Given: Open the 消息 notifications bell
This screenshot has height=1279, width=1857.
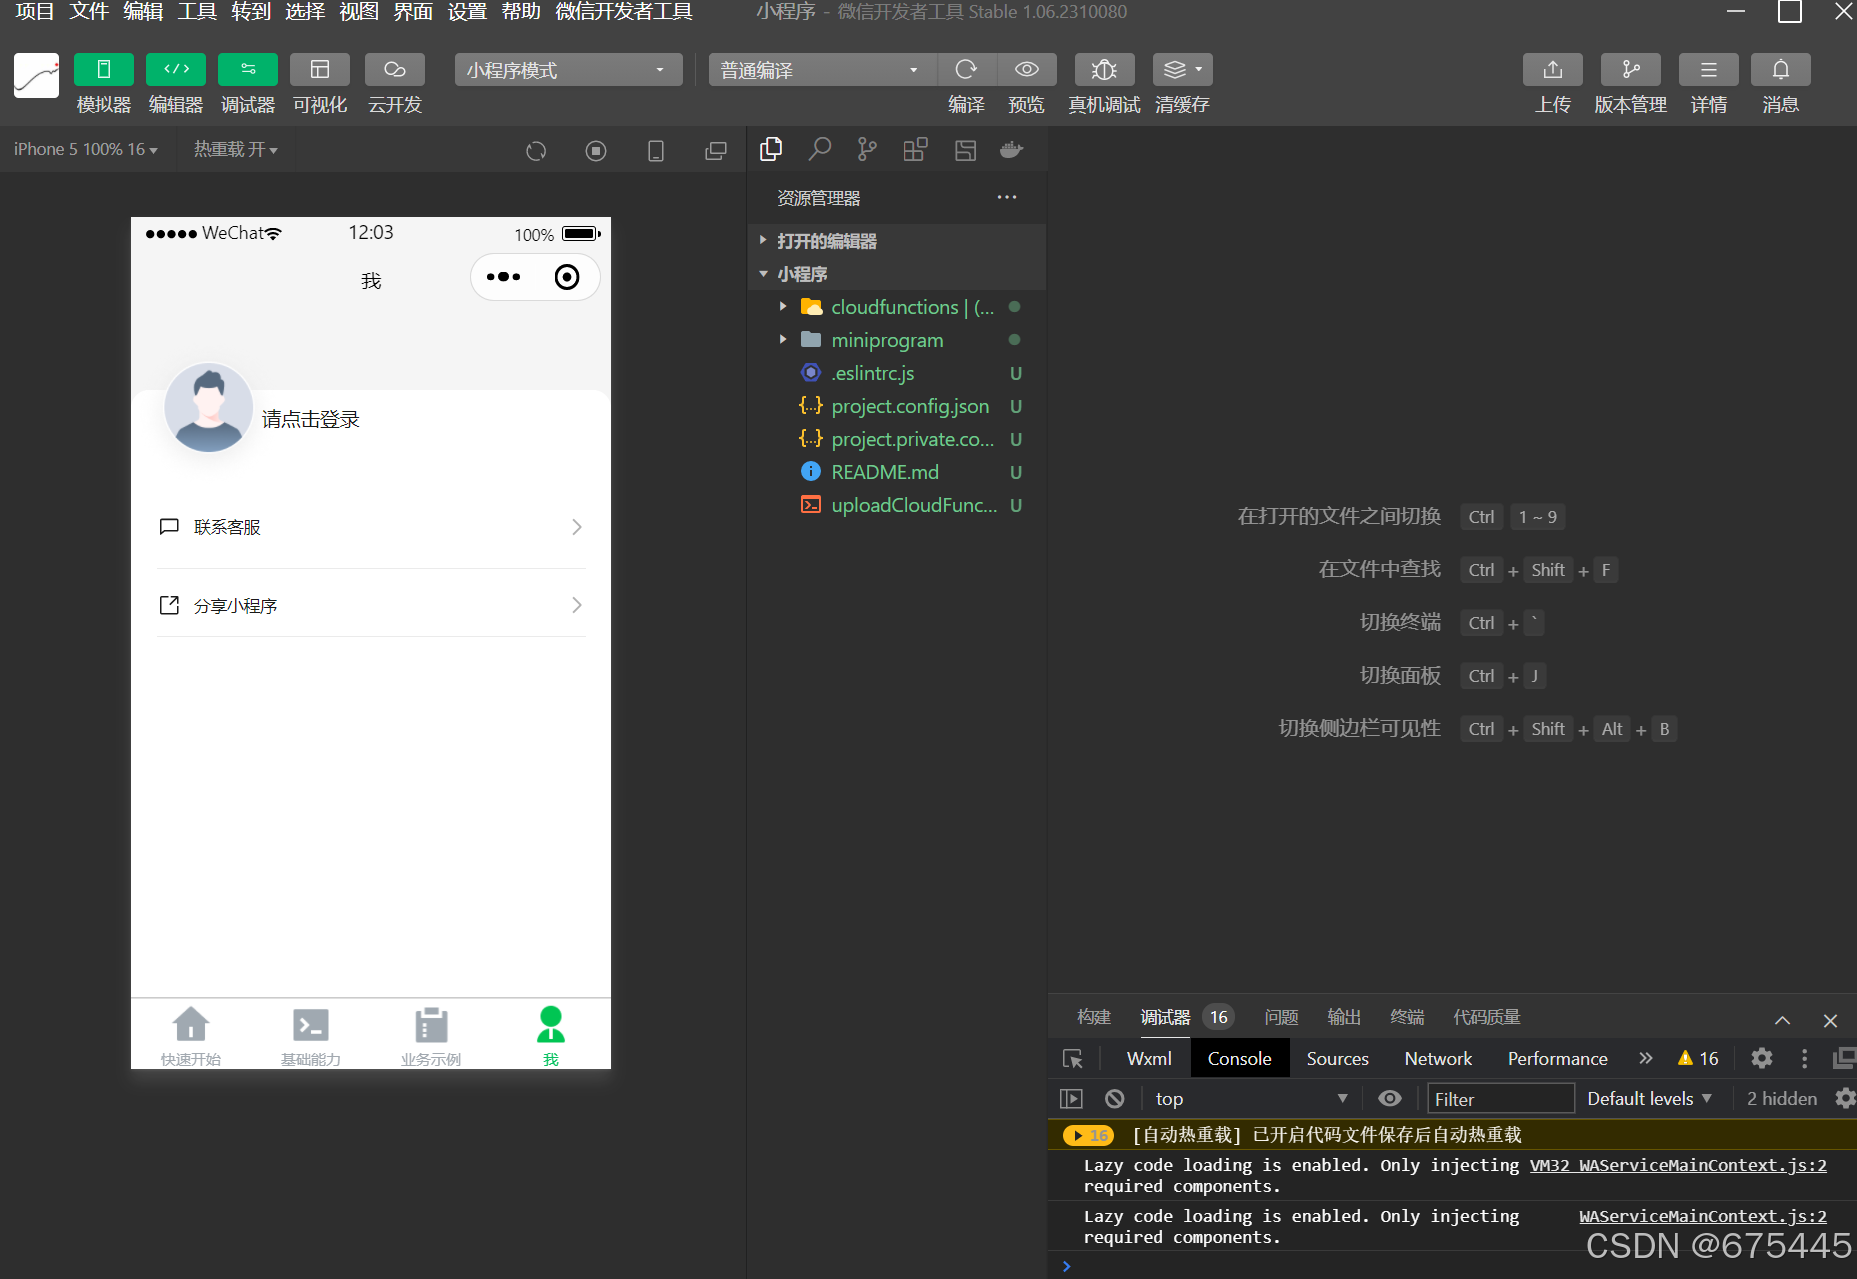Looking at the screenshot, I should [x=1781, y=69].
